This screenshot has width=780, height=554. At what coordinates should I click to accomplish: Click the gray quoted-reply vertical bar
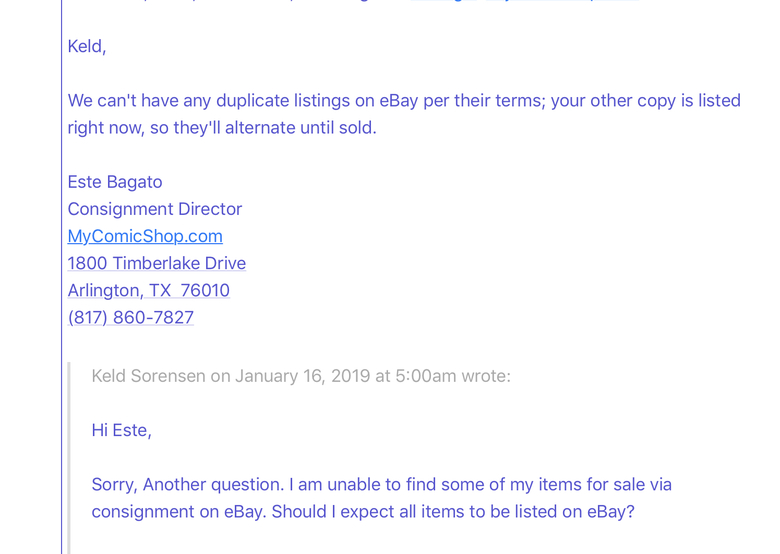click(69, 458)
